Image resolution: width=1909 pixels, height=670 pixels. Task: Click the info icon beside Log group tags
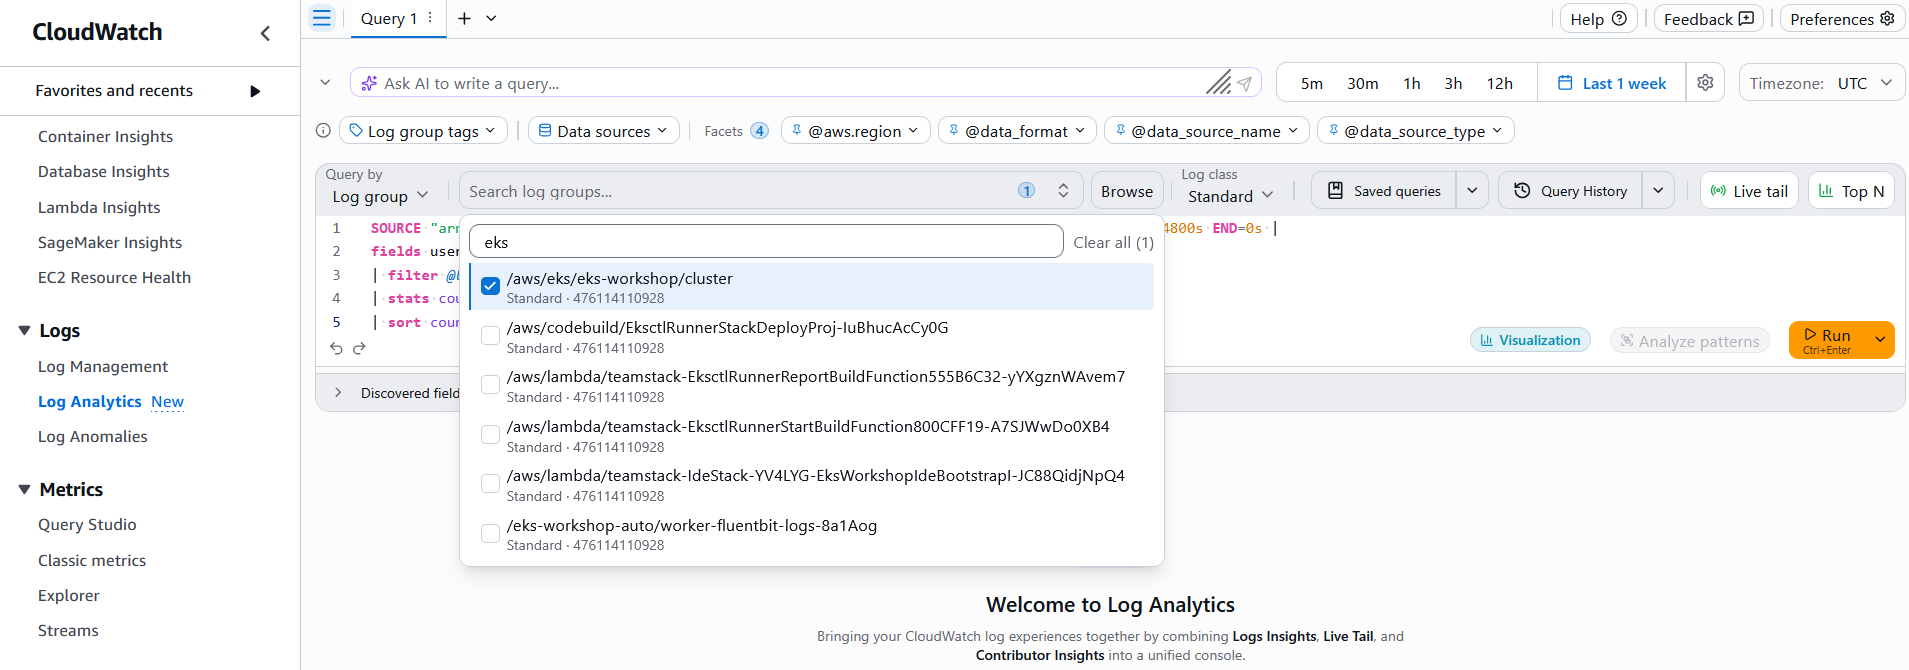[x=323, y=130]
